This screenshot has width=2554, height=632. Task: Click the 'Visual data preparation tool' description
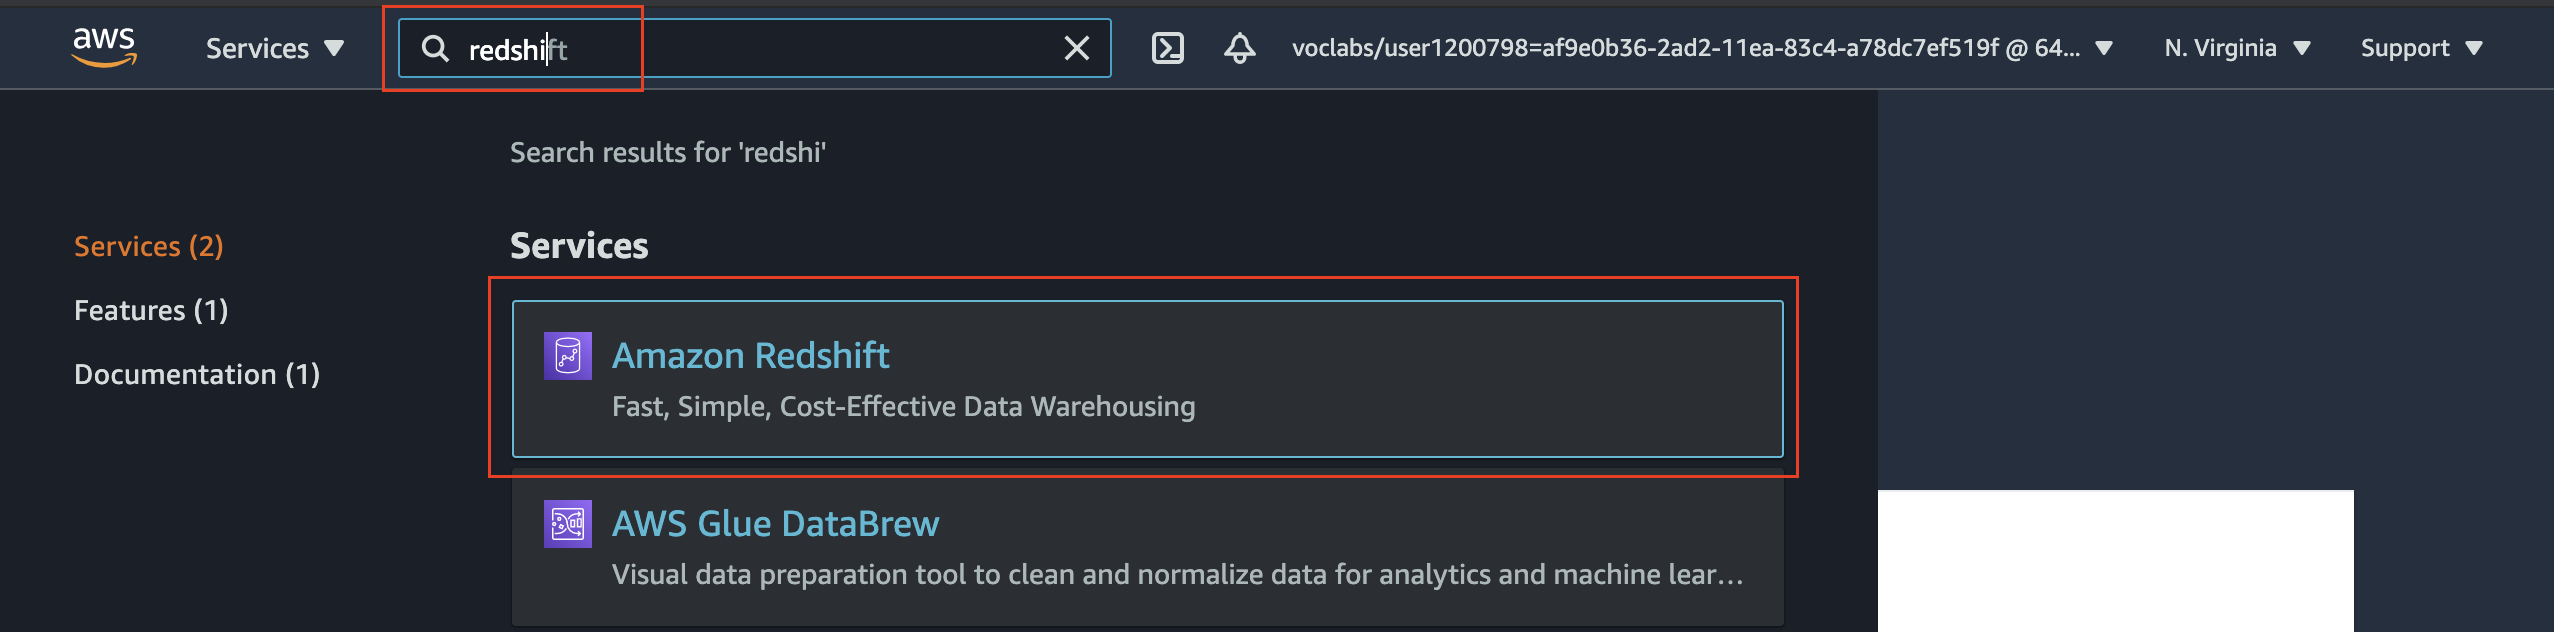[x=1176, y=575]
